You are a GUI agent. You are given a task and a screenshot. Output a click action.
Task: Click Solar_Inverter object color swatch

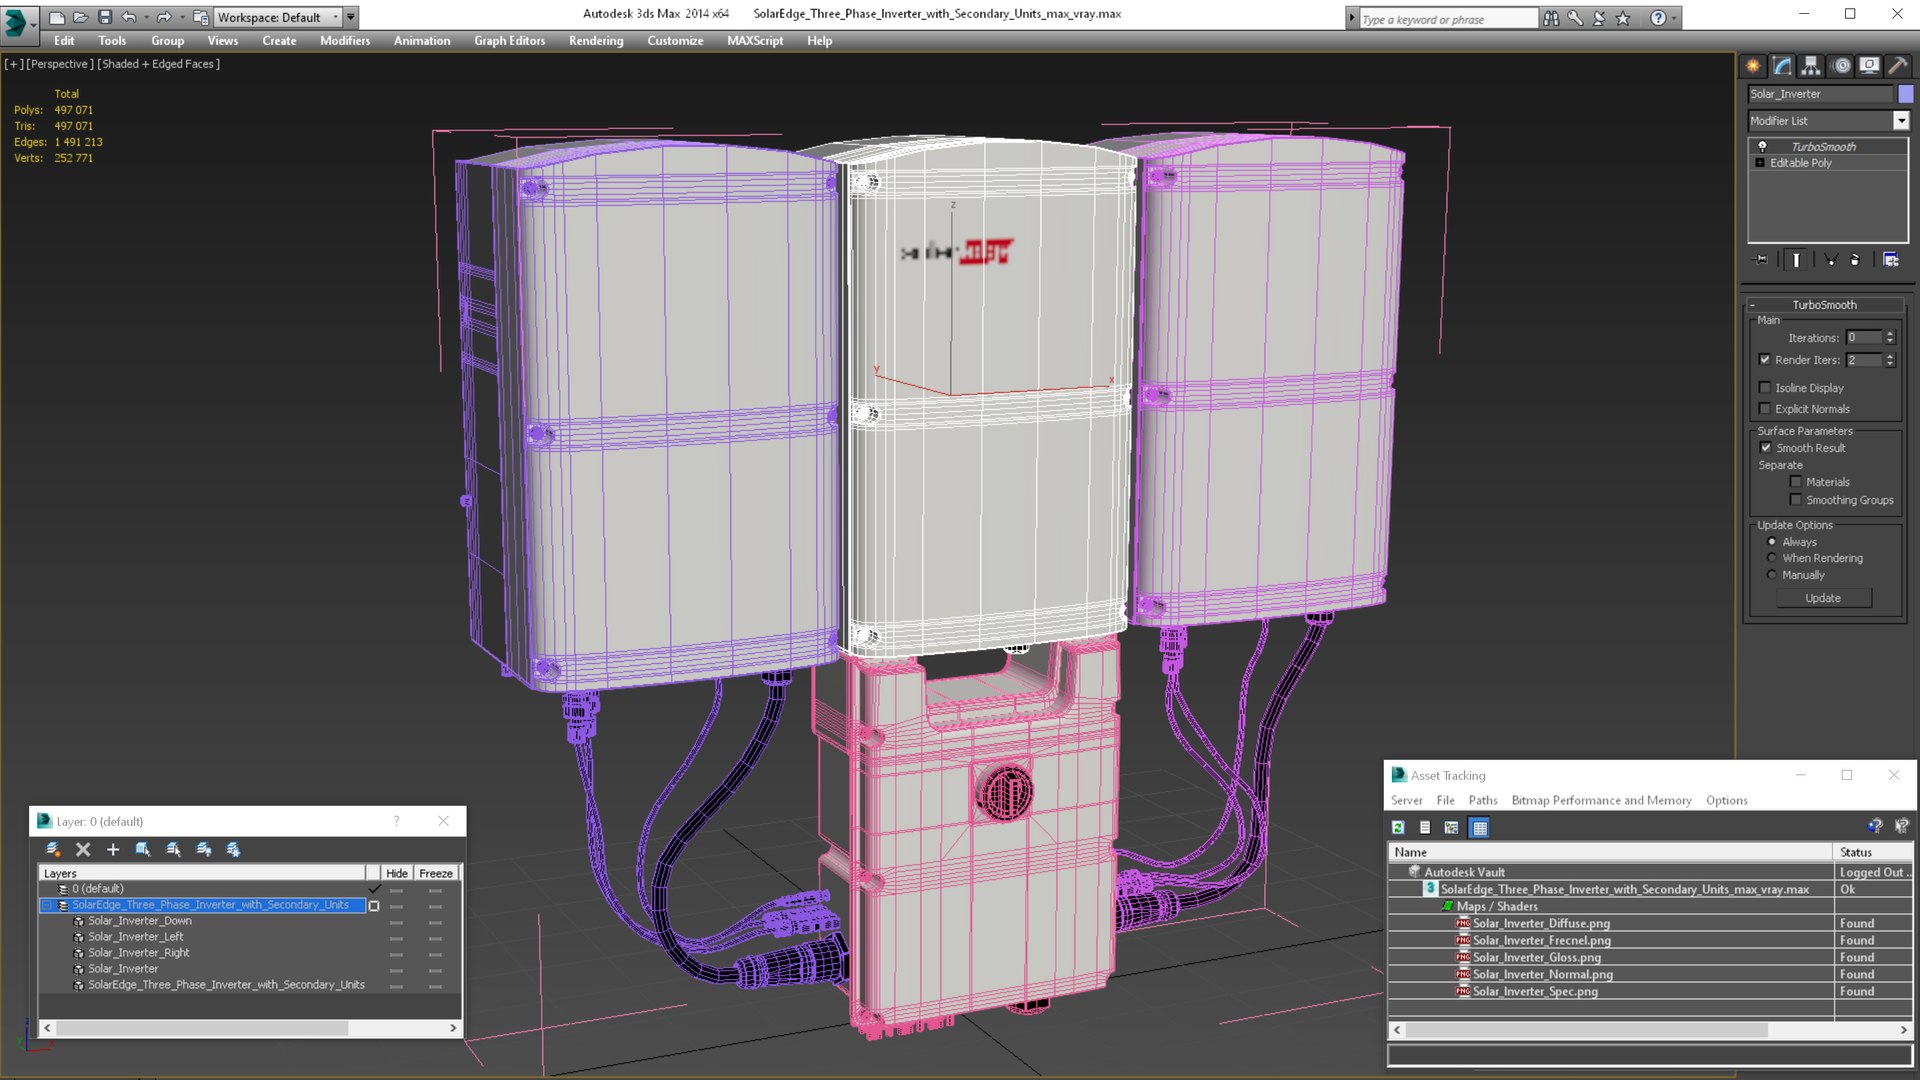(1906, 93)
